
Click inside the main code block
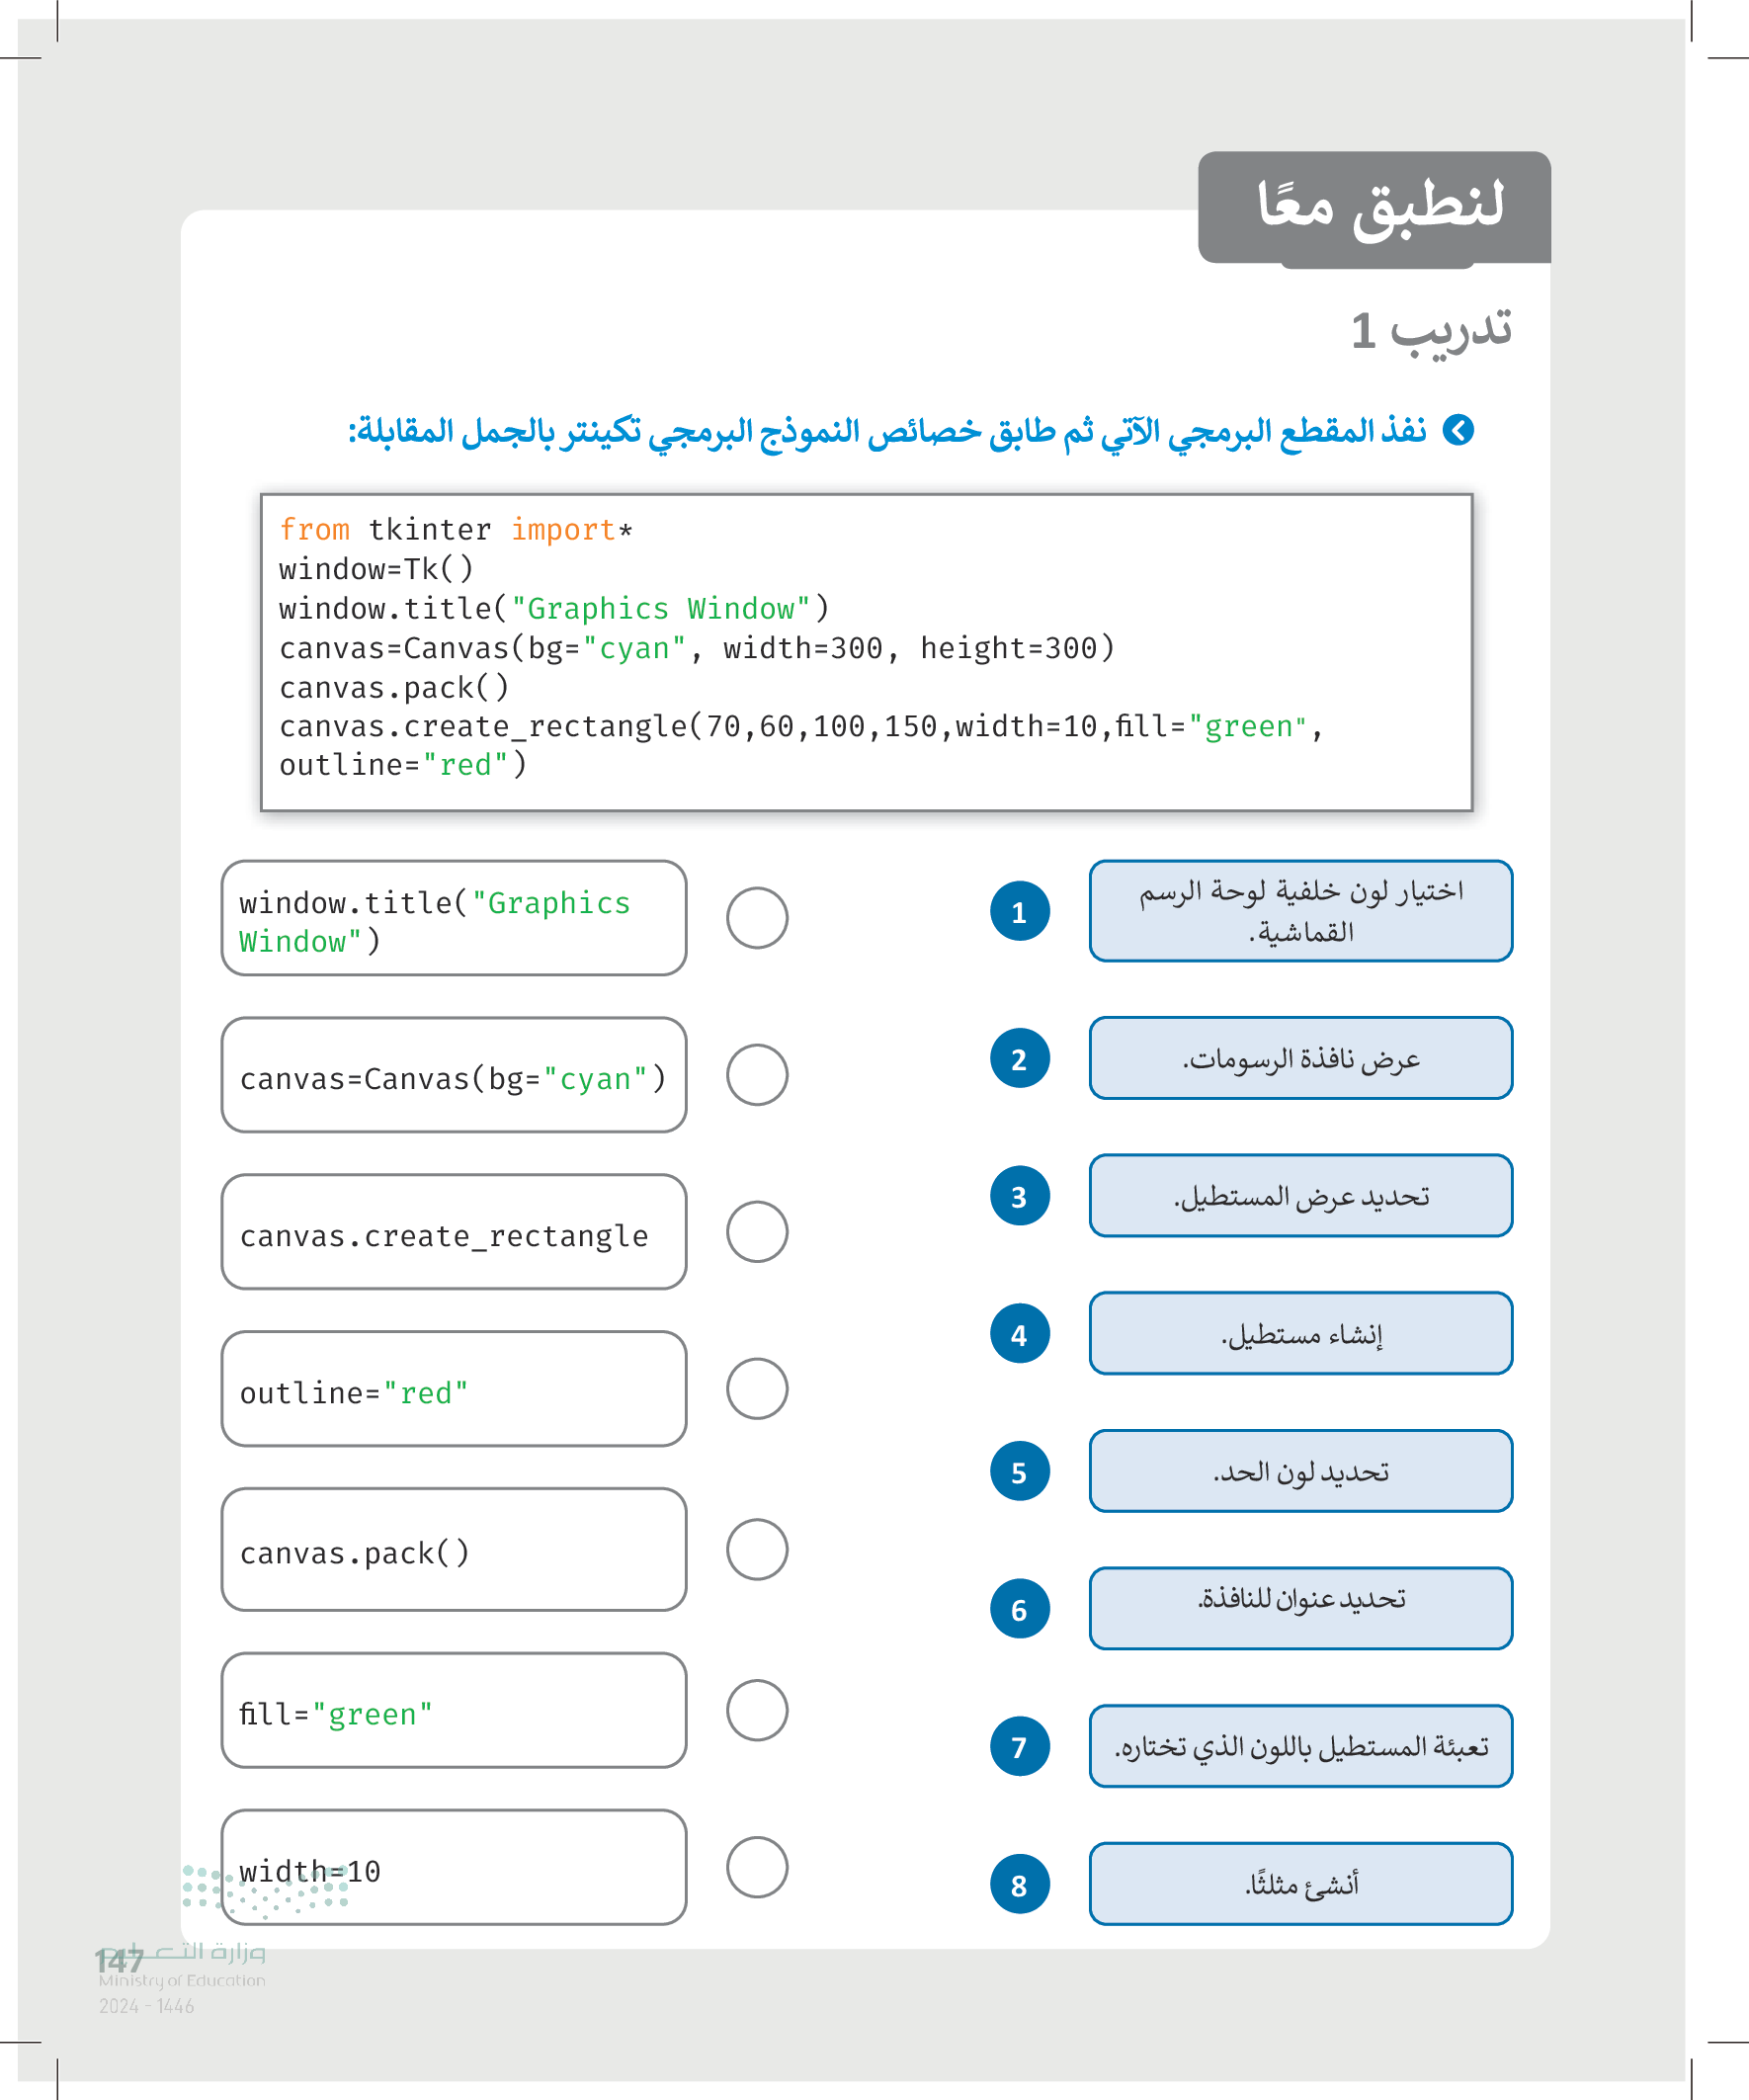(x=866, y=651)
